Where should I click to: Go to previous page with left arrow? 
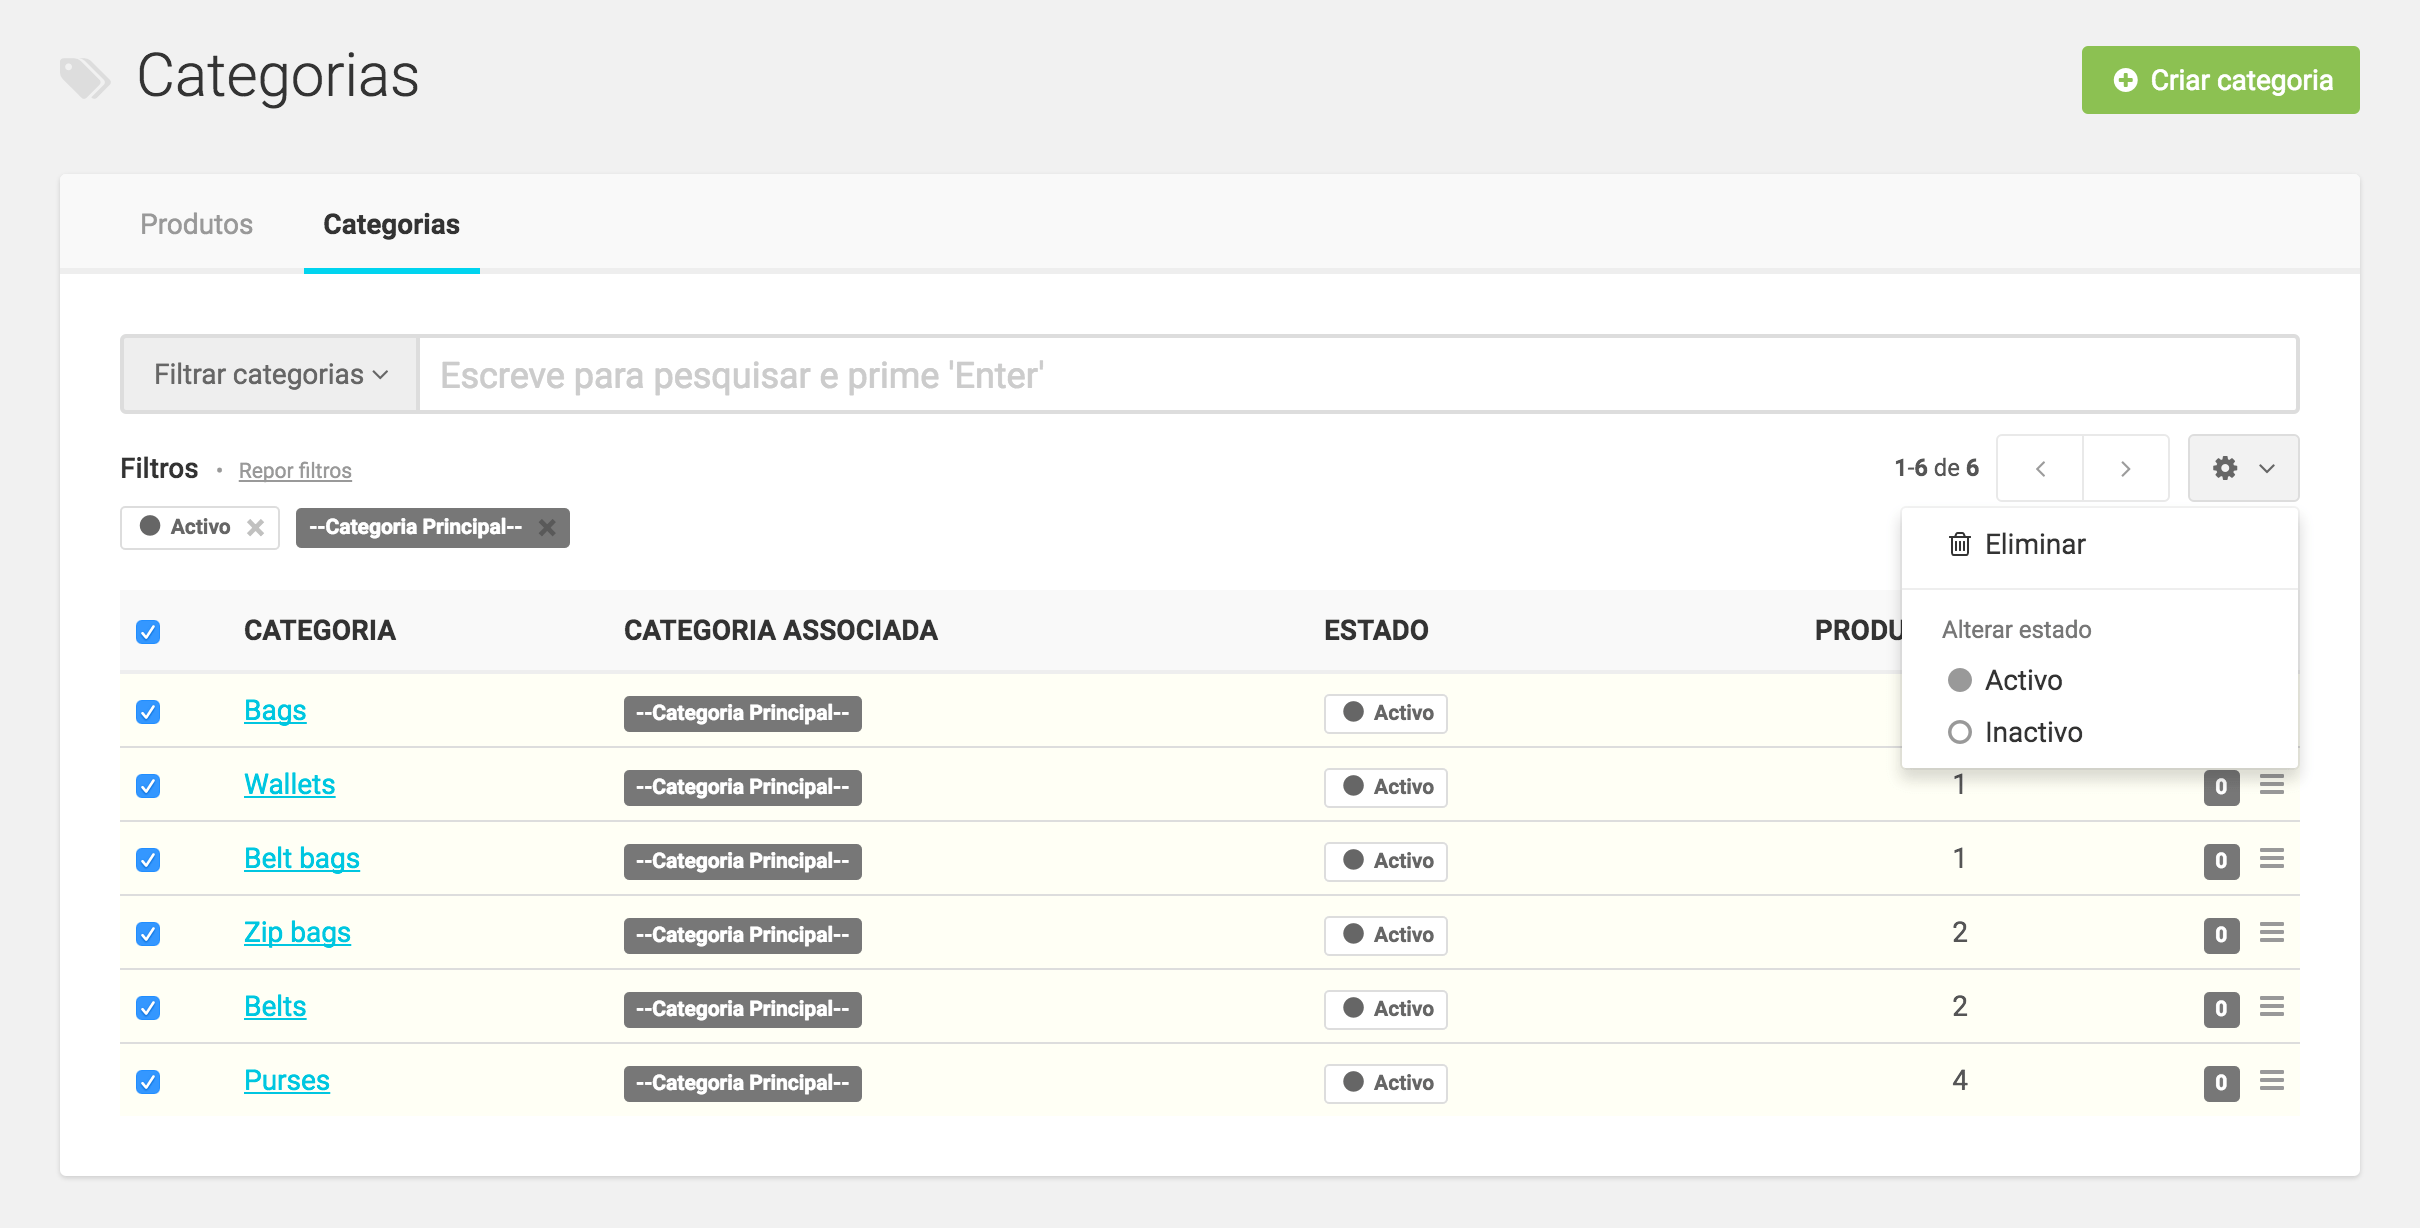(x=2040, y=468)
